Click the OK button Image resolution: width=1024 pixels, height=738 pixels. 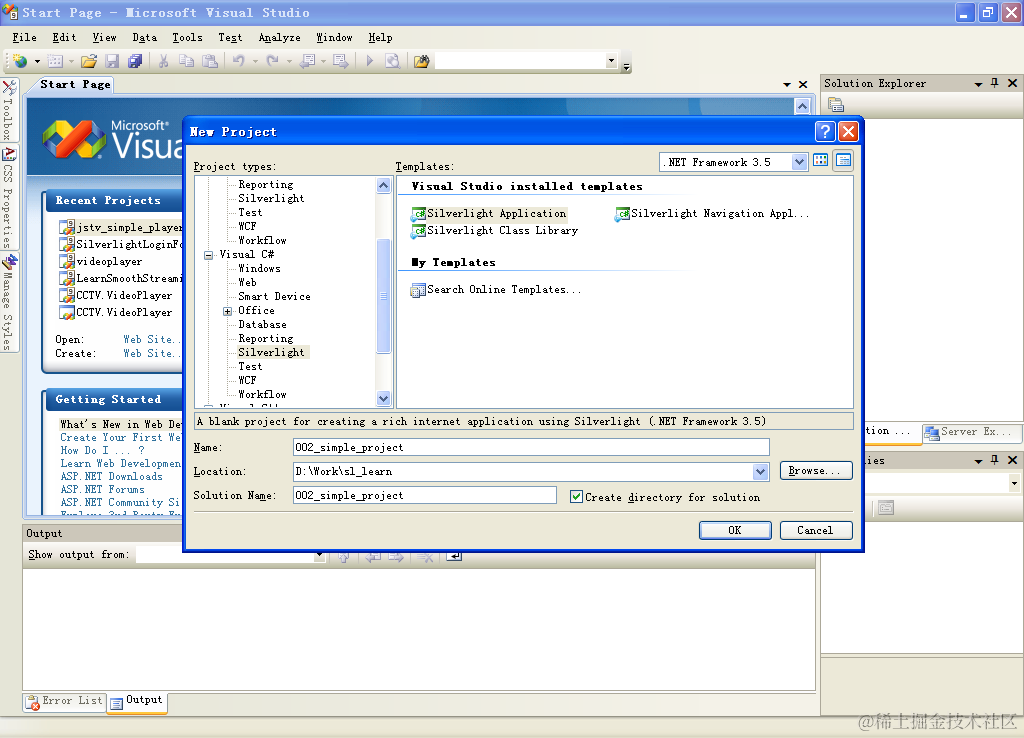click(735, 530)
